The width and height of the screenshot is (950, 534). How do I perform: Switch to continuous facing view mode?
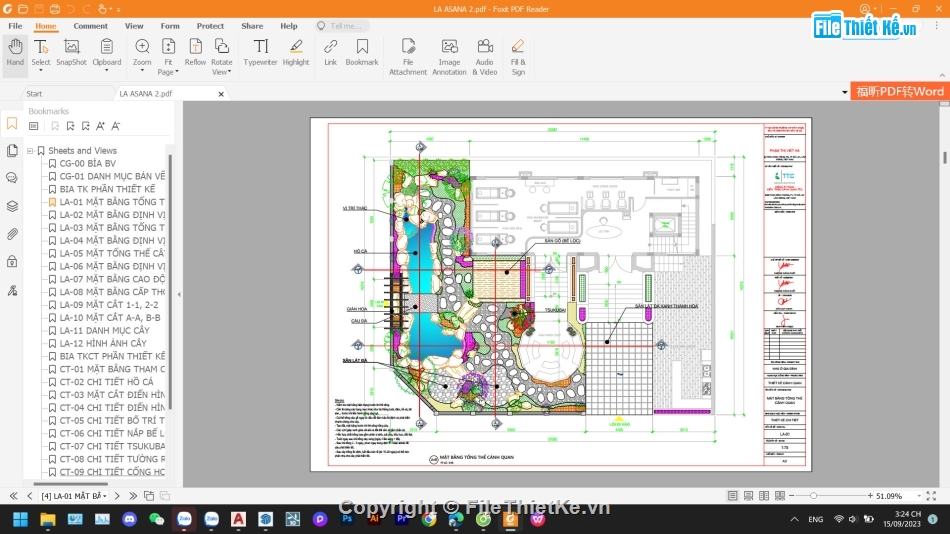click(780, 496)
